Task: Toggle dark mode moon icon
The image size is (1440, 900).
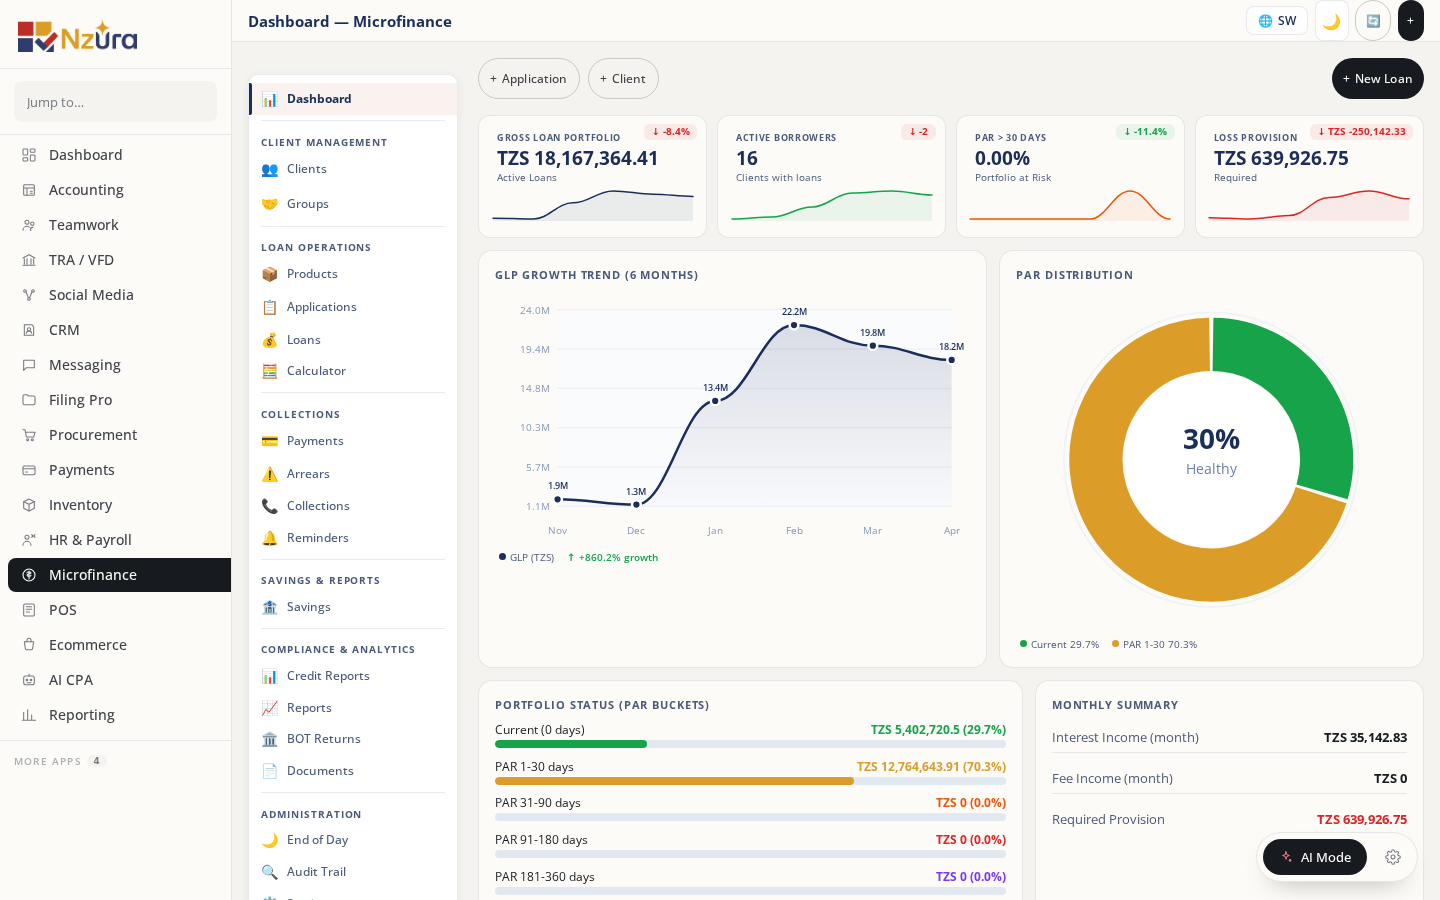Action: point(1332,21)
